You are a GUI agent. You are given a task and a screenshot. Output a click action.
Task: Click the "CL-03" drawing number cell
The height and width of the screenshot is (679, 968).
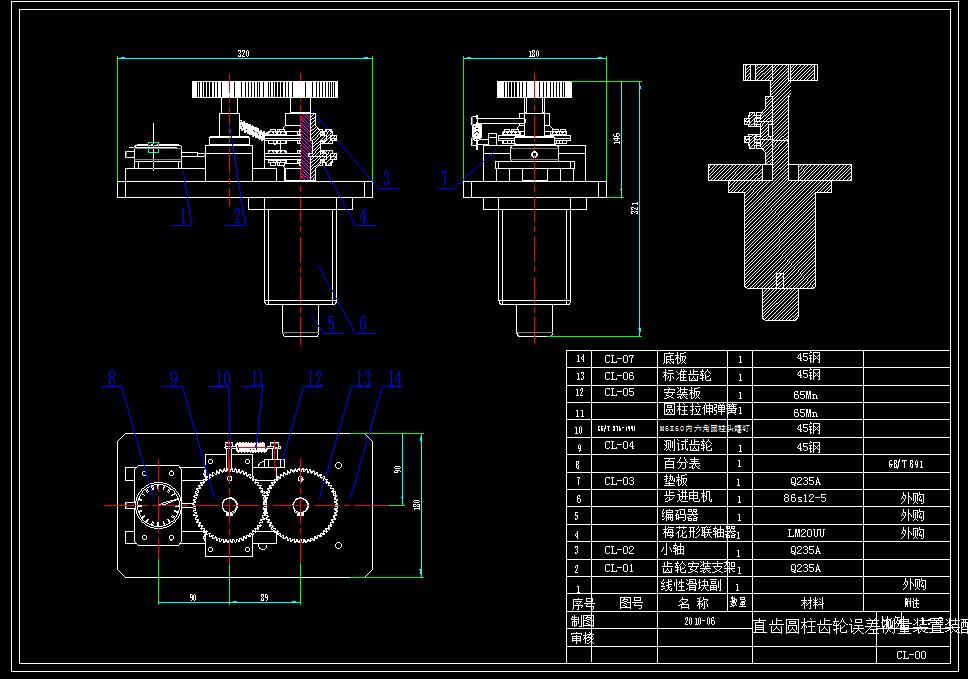pos(619,481)
